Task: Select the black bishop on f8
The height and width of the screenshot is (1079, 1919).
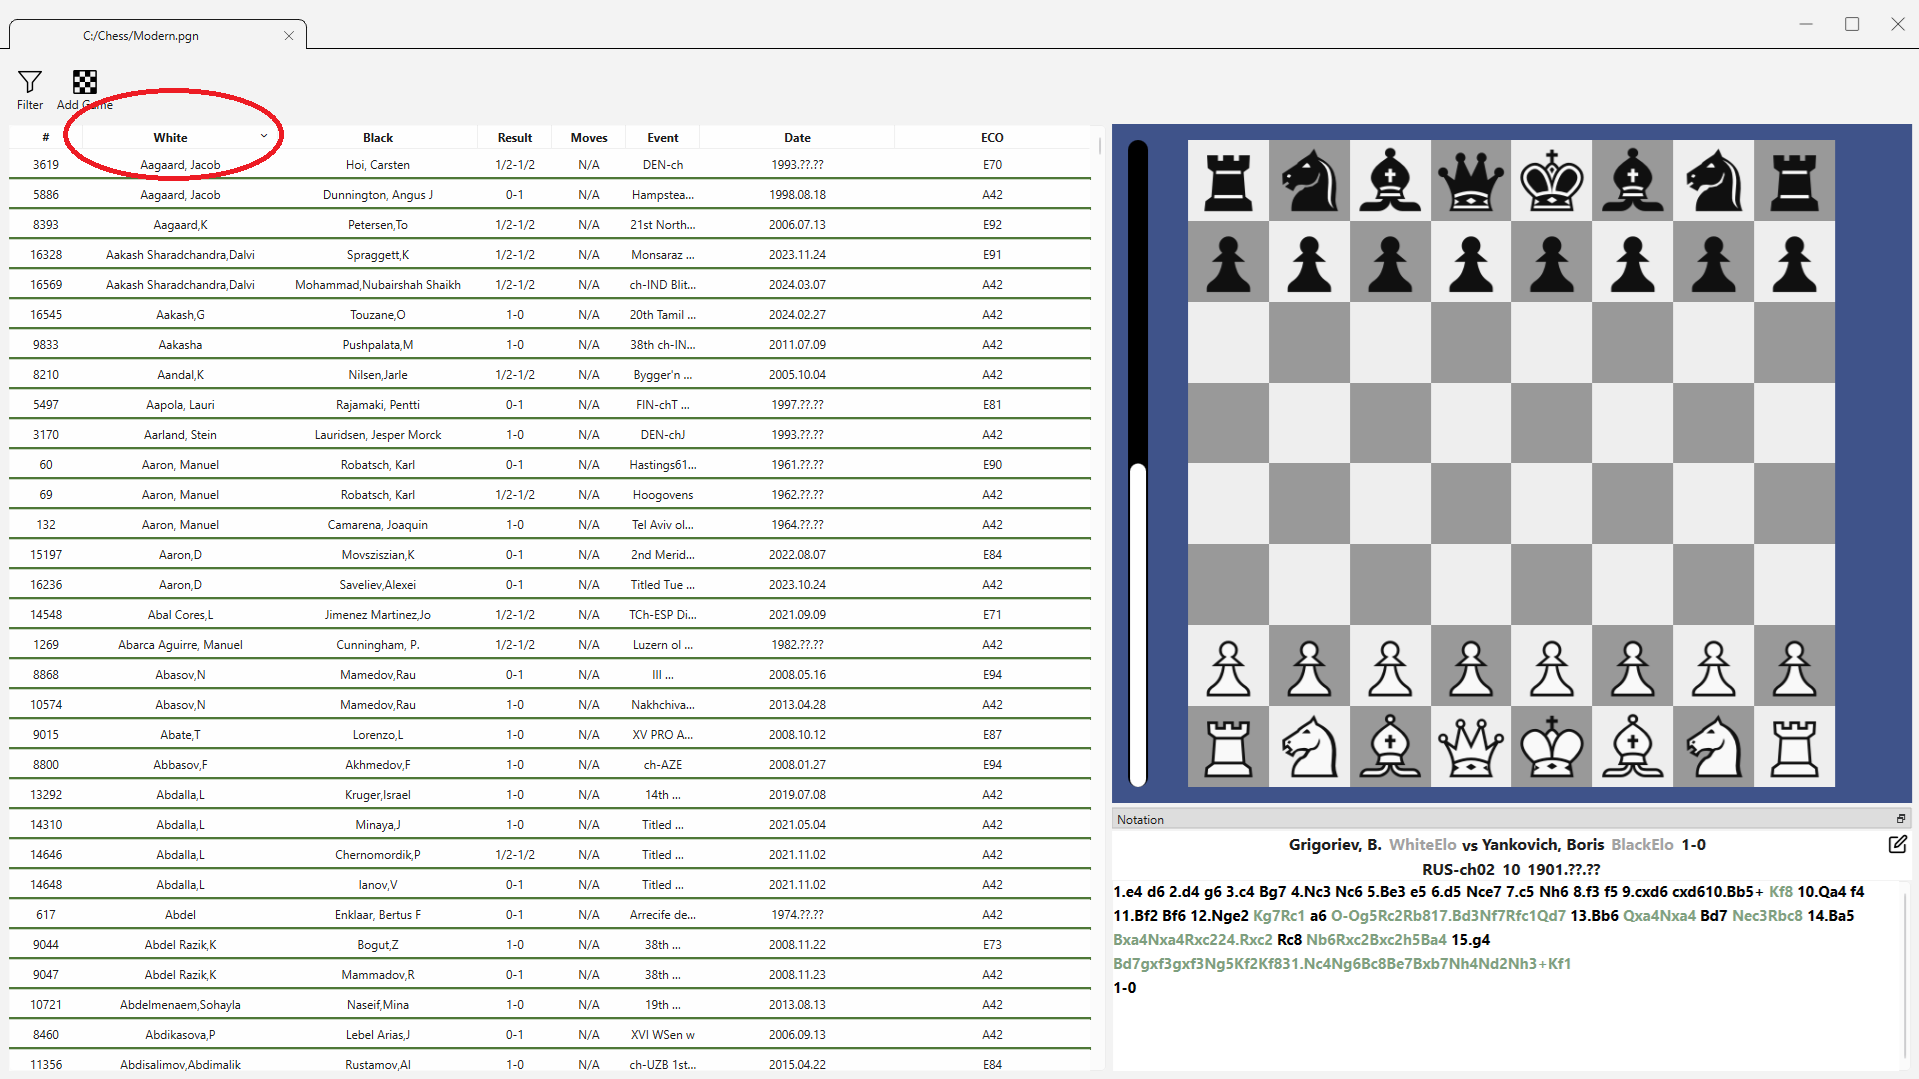Action: click(1632, 180)
